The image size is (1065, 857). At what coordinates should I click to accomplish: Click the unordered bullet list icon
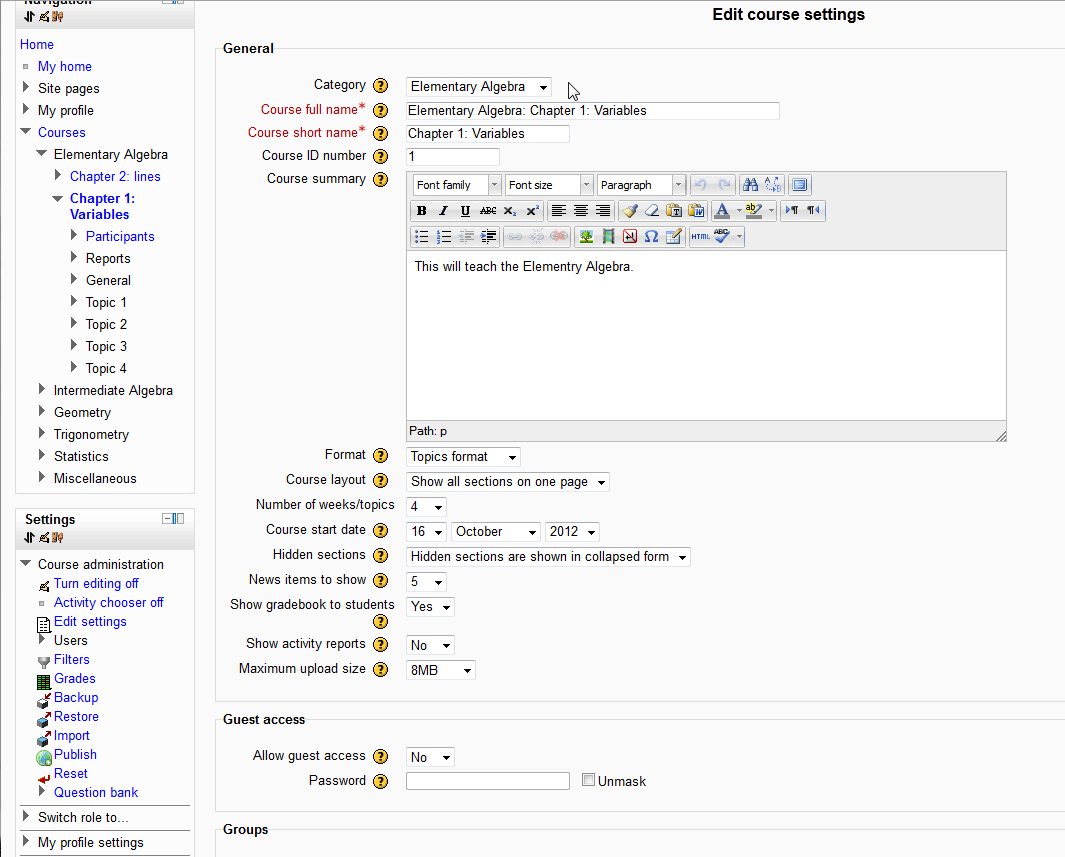click(x=422, y=237)
